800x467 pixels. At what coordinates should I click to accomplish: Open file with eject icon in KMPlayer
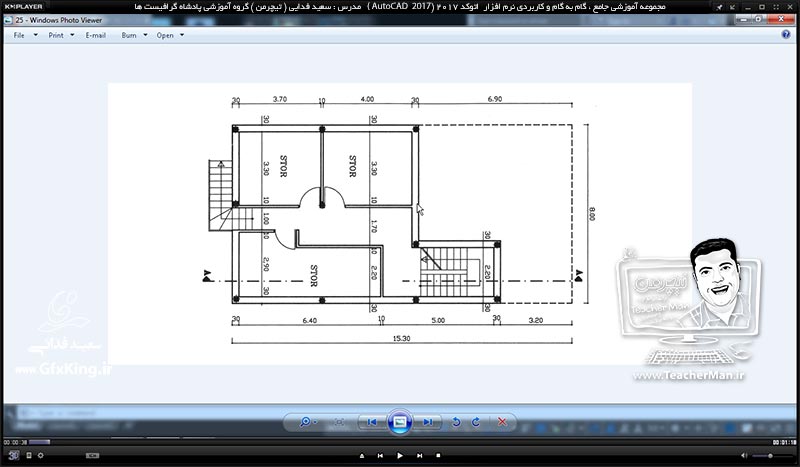[362, 455]
